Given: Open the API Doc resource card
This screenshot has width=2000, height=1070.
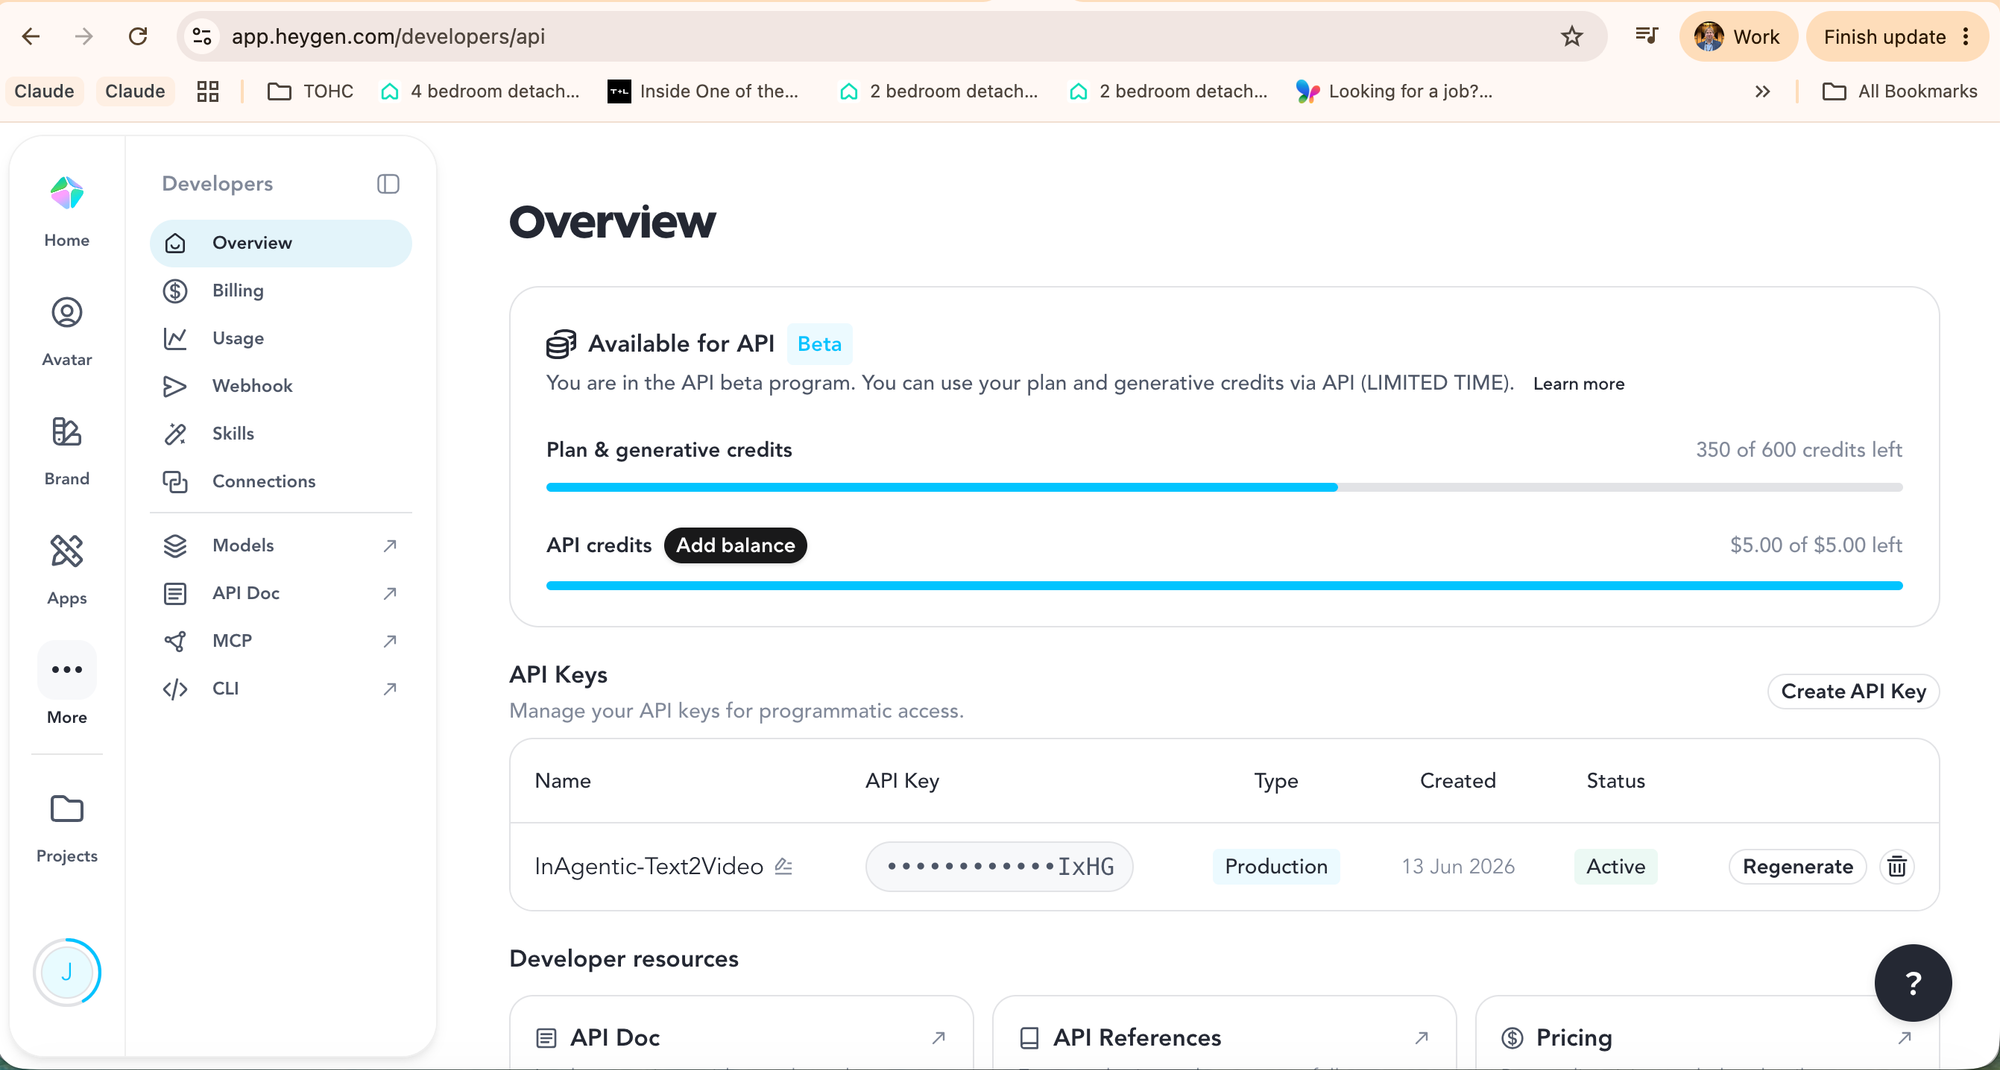Looking at the screenshot, I should 741,1033.
